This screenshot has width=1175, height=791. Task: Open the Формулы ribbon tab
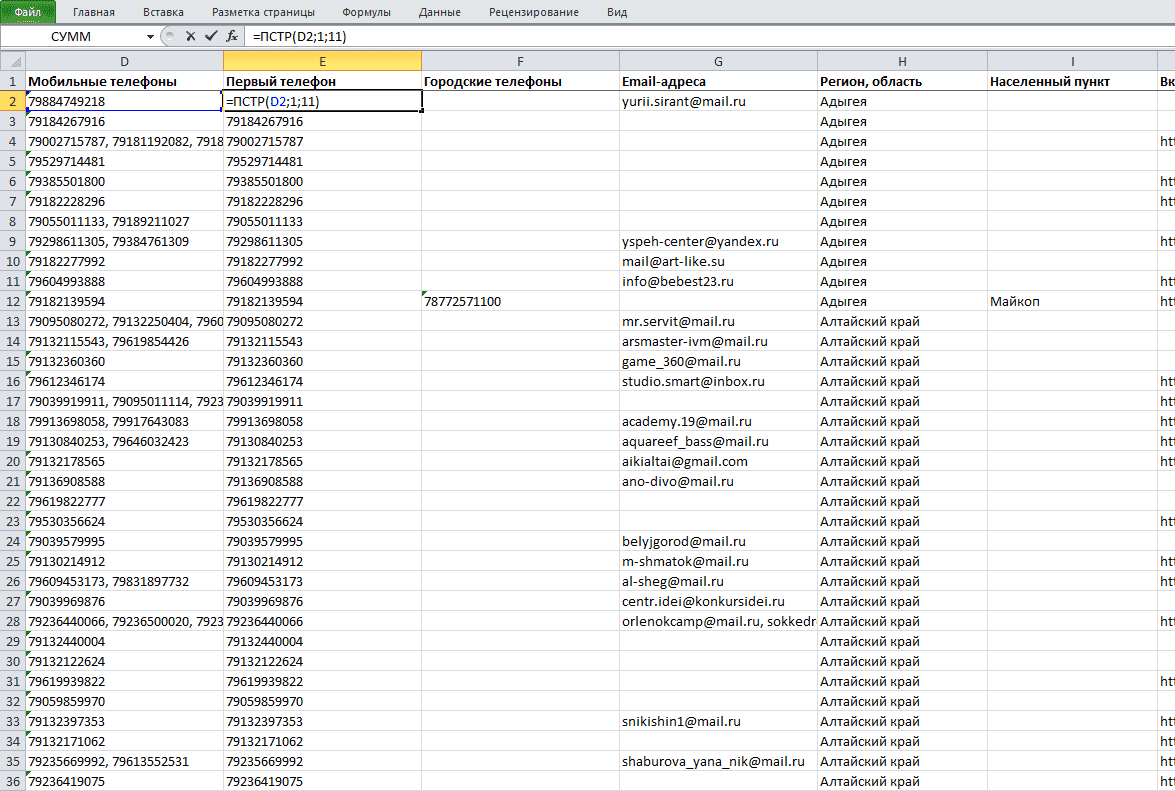(366, 12)
